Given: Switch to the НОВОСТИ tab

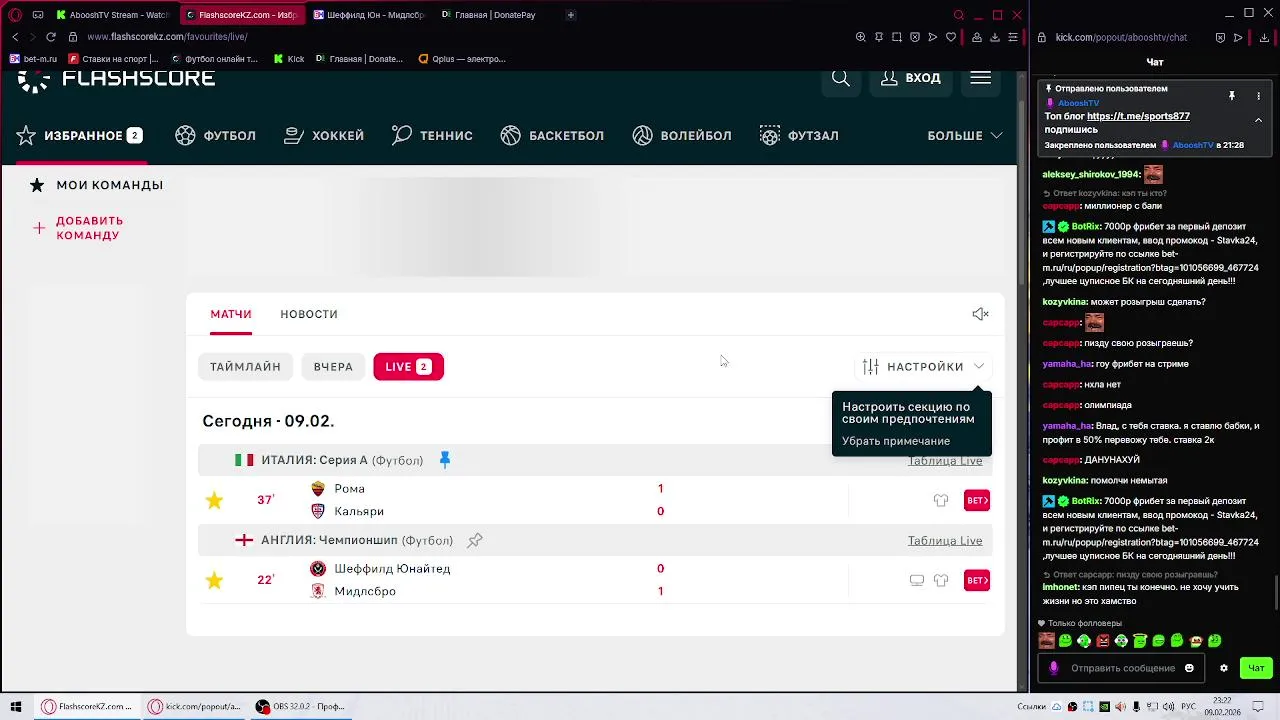Looking at the screenshot, I should coord(309,314).
